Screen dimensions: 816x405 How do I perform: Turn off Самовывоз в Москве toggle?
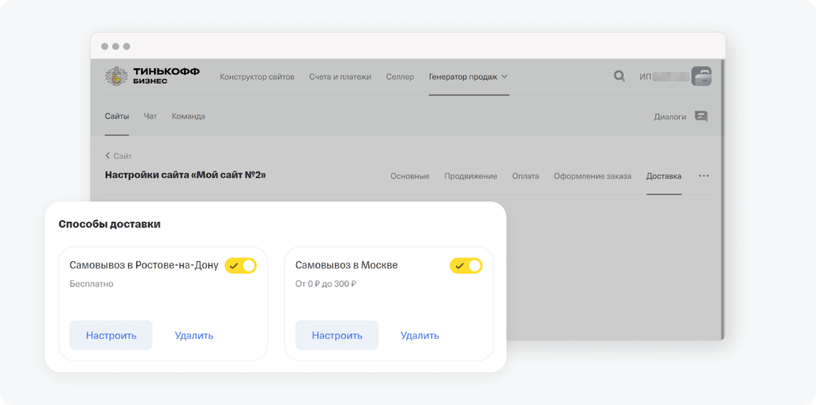467,265
